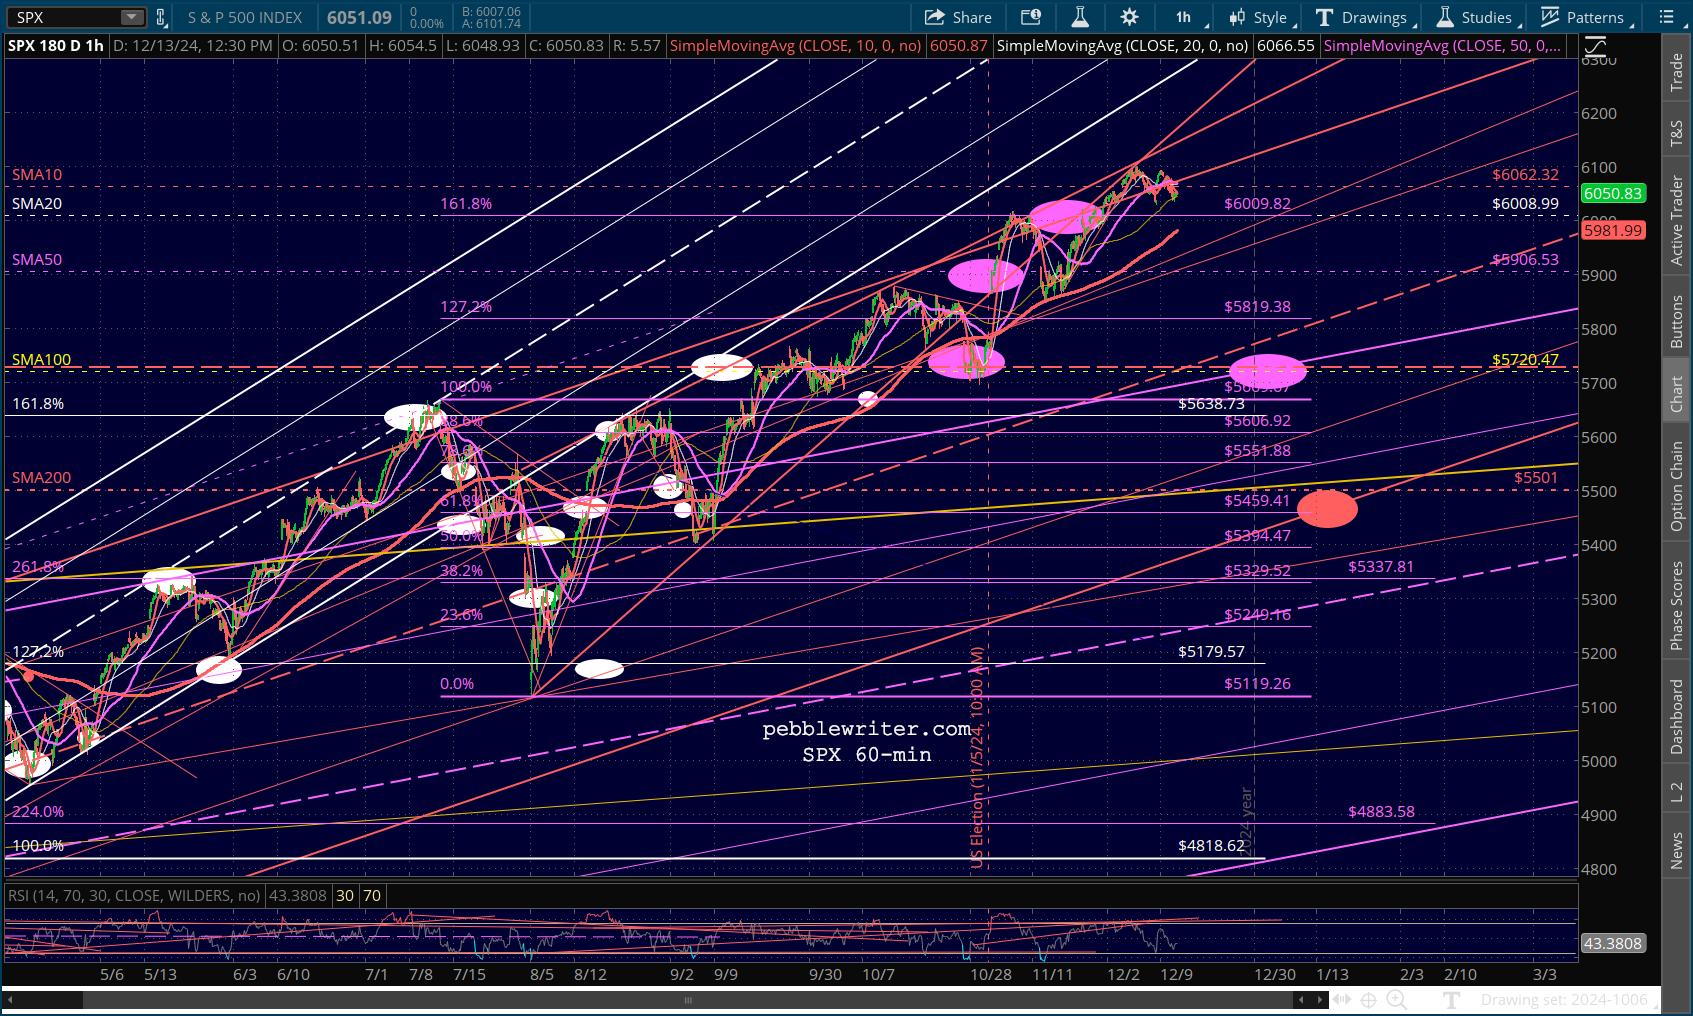Open the Option Chain sidebar tab

point(1677,486)
